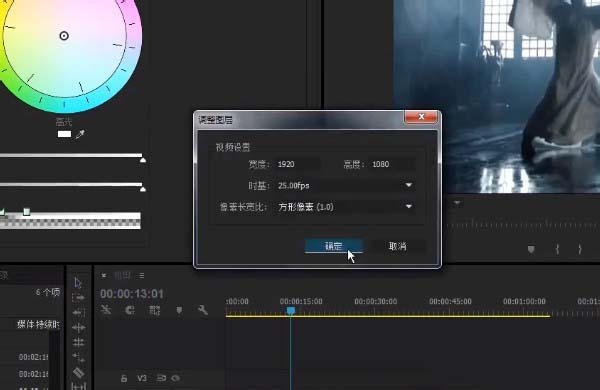
Task: Click the 00:01:00:00 mark on timeline ruler
Action: [x=524, y=302]
